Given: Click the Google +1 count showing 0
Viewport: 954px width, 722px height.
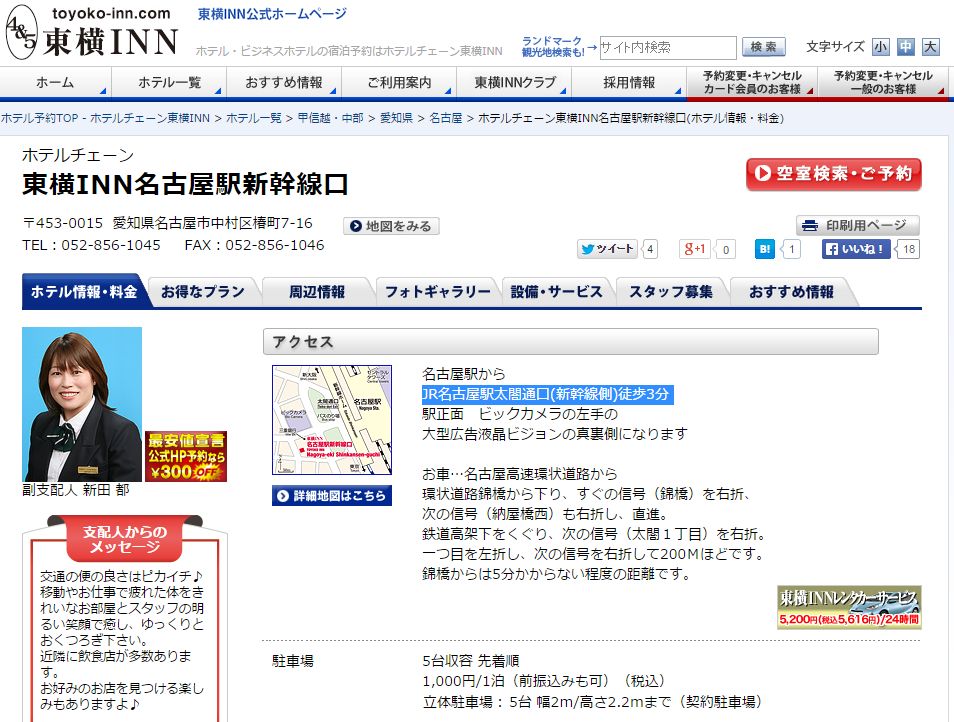Looking at the screenshot, I should [x=725, y=249].
